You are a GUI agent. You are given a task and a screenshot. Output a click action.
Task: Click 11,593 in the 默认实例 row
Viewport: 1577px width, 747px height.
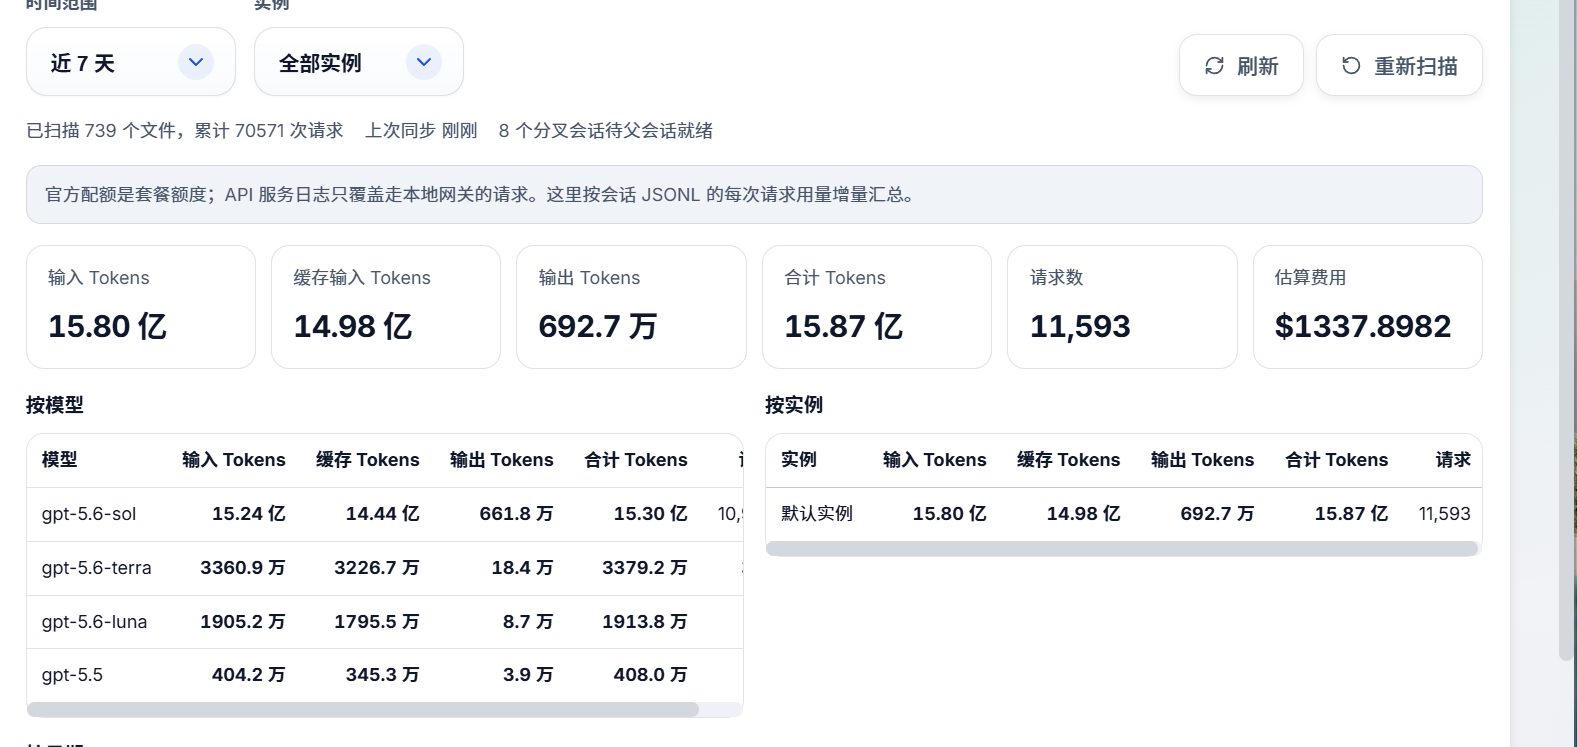pyautogui.click(x=1445, y=514)
